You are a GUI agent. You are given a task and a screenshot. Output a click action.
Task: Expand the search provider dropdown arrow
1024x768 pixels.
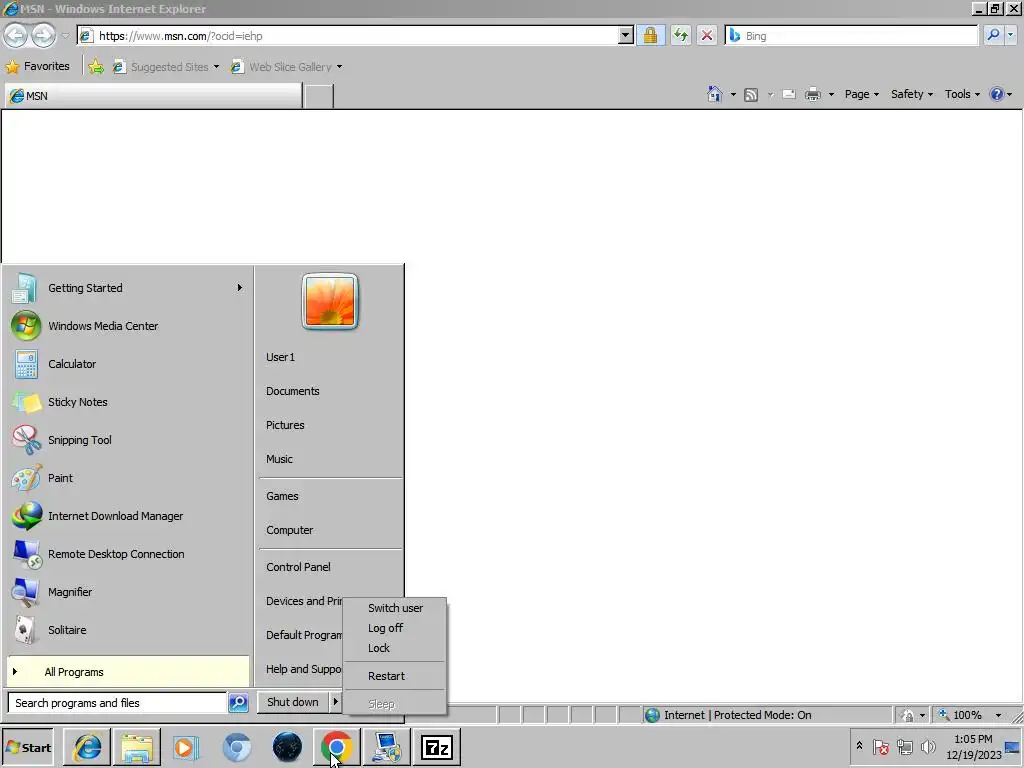pos(1011,35)
